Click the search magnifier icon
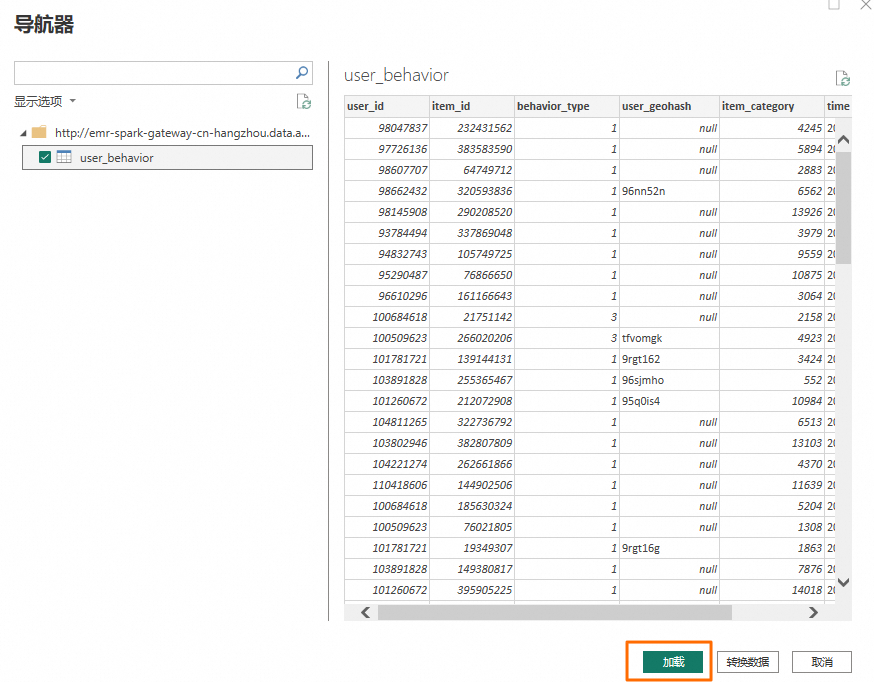 pyautogui.click(x=302, y=72)
